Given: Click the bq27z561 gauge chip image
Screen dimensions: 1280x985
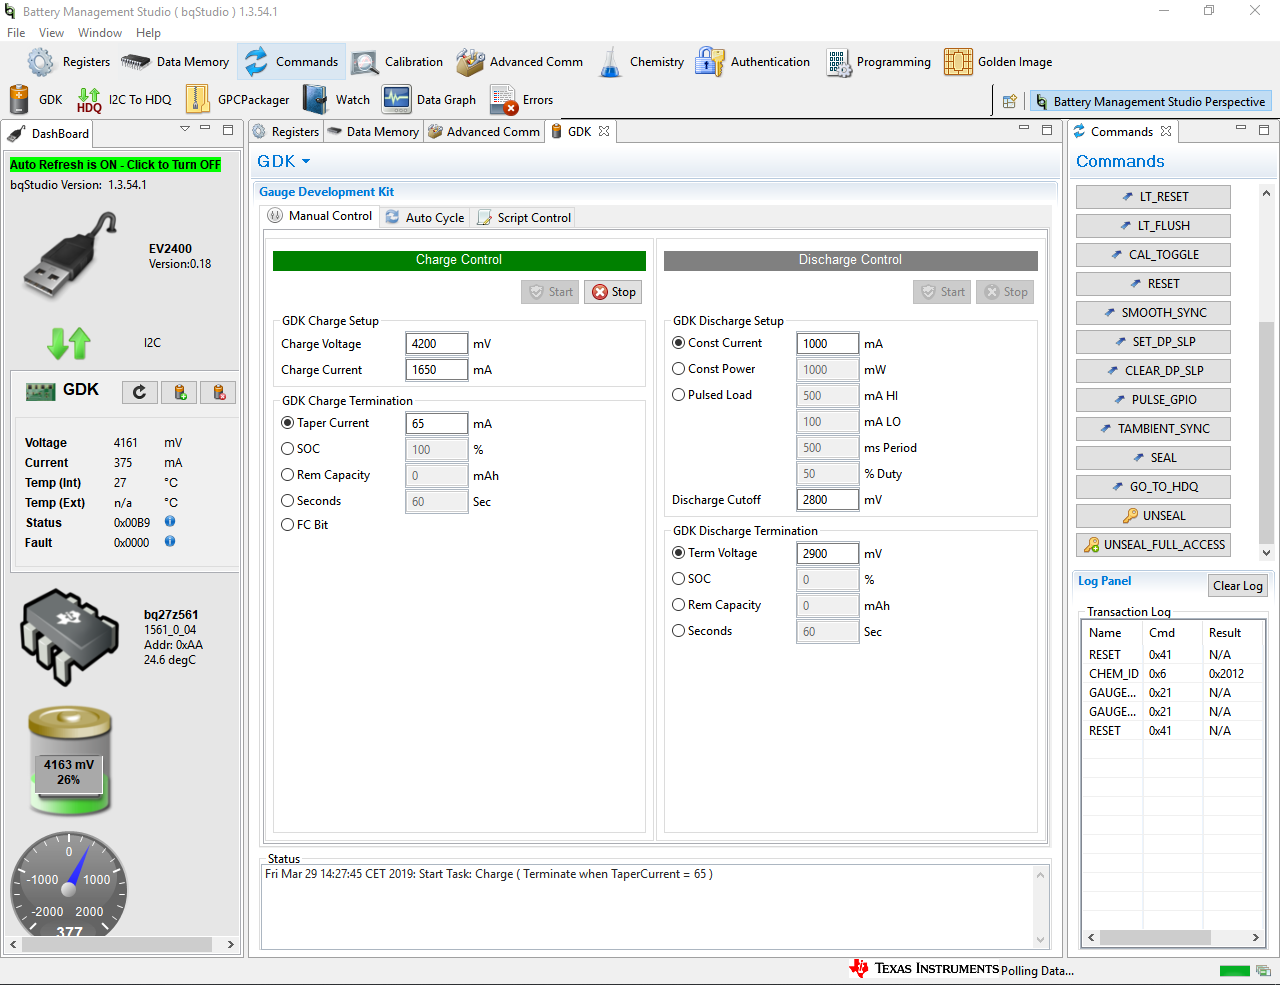Looking at the screenshot, I should click(x=70, y=637).
